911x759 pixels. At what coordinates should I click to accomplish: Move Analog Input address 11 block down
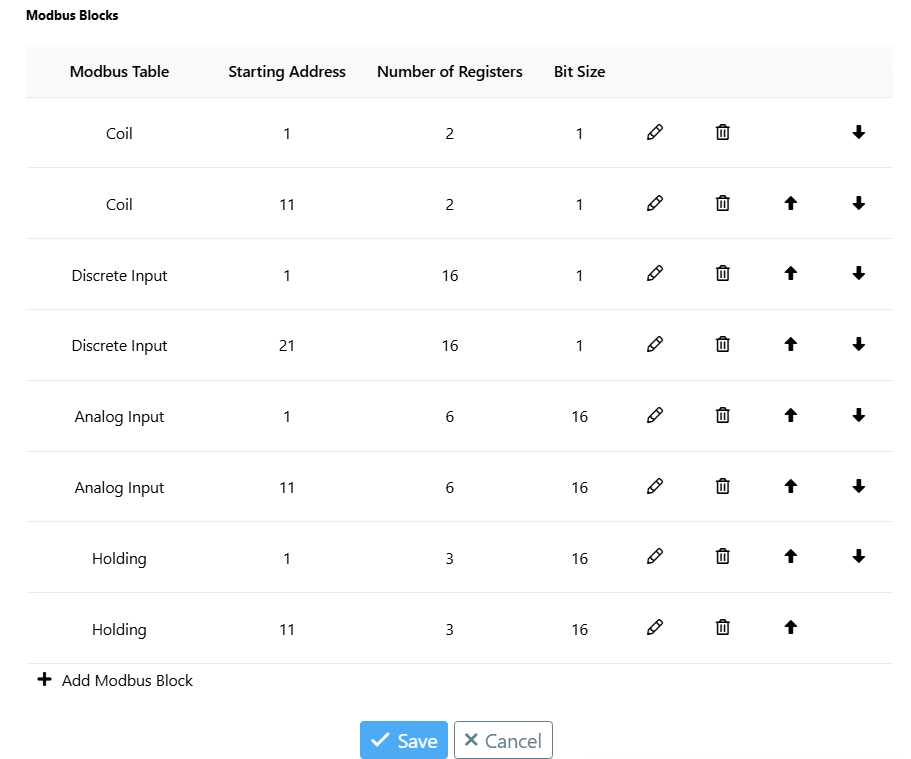(859, 486)
